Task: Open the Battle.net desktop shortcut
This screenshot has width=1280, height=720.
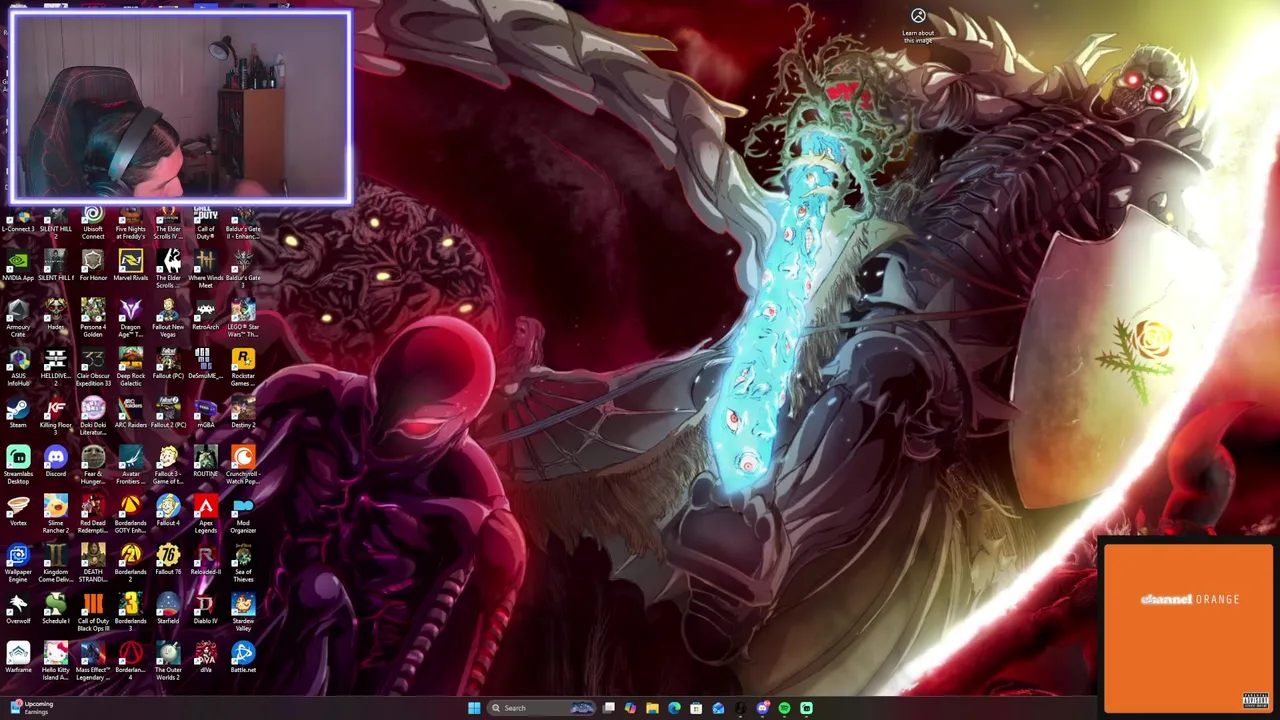Action: point(243,658)
